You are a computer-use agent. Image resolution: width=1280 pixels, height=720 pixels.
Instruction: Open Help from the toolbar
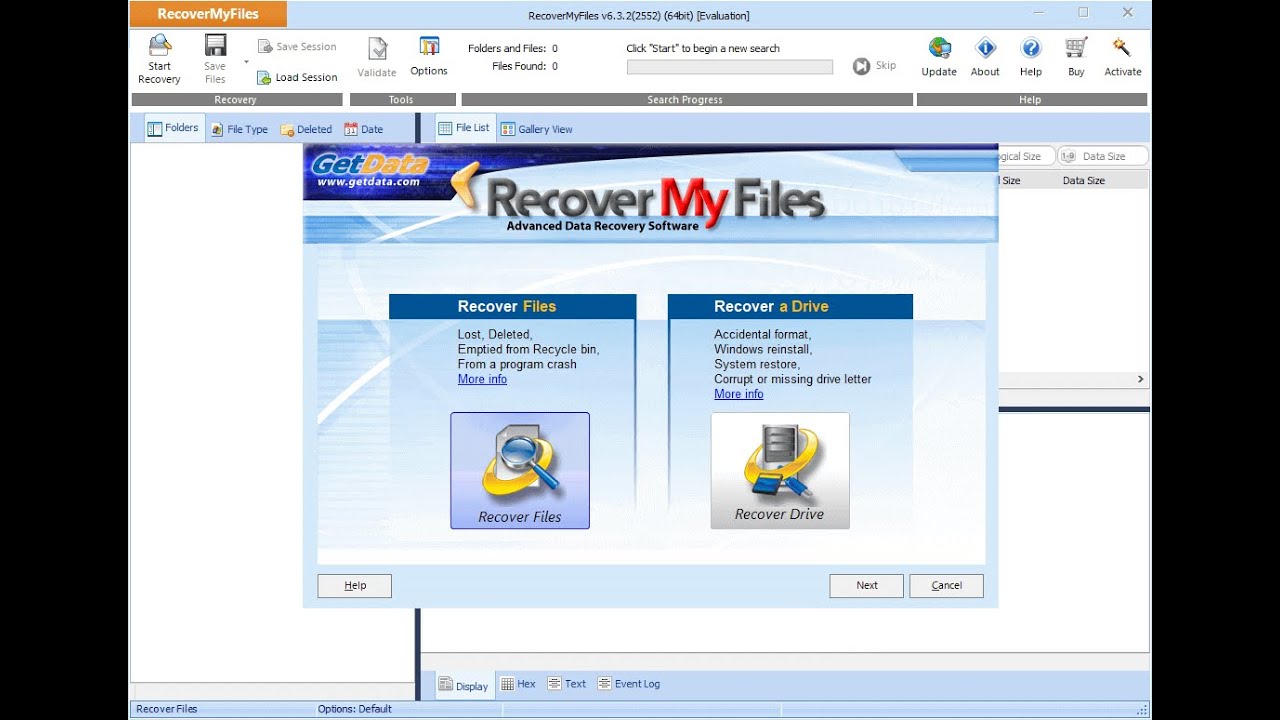pyautogui.click(x=1031, y=58)
